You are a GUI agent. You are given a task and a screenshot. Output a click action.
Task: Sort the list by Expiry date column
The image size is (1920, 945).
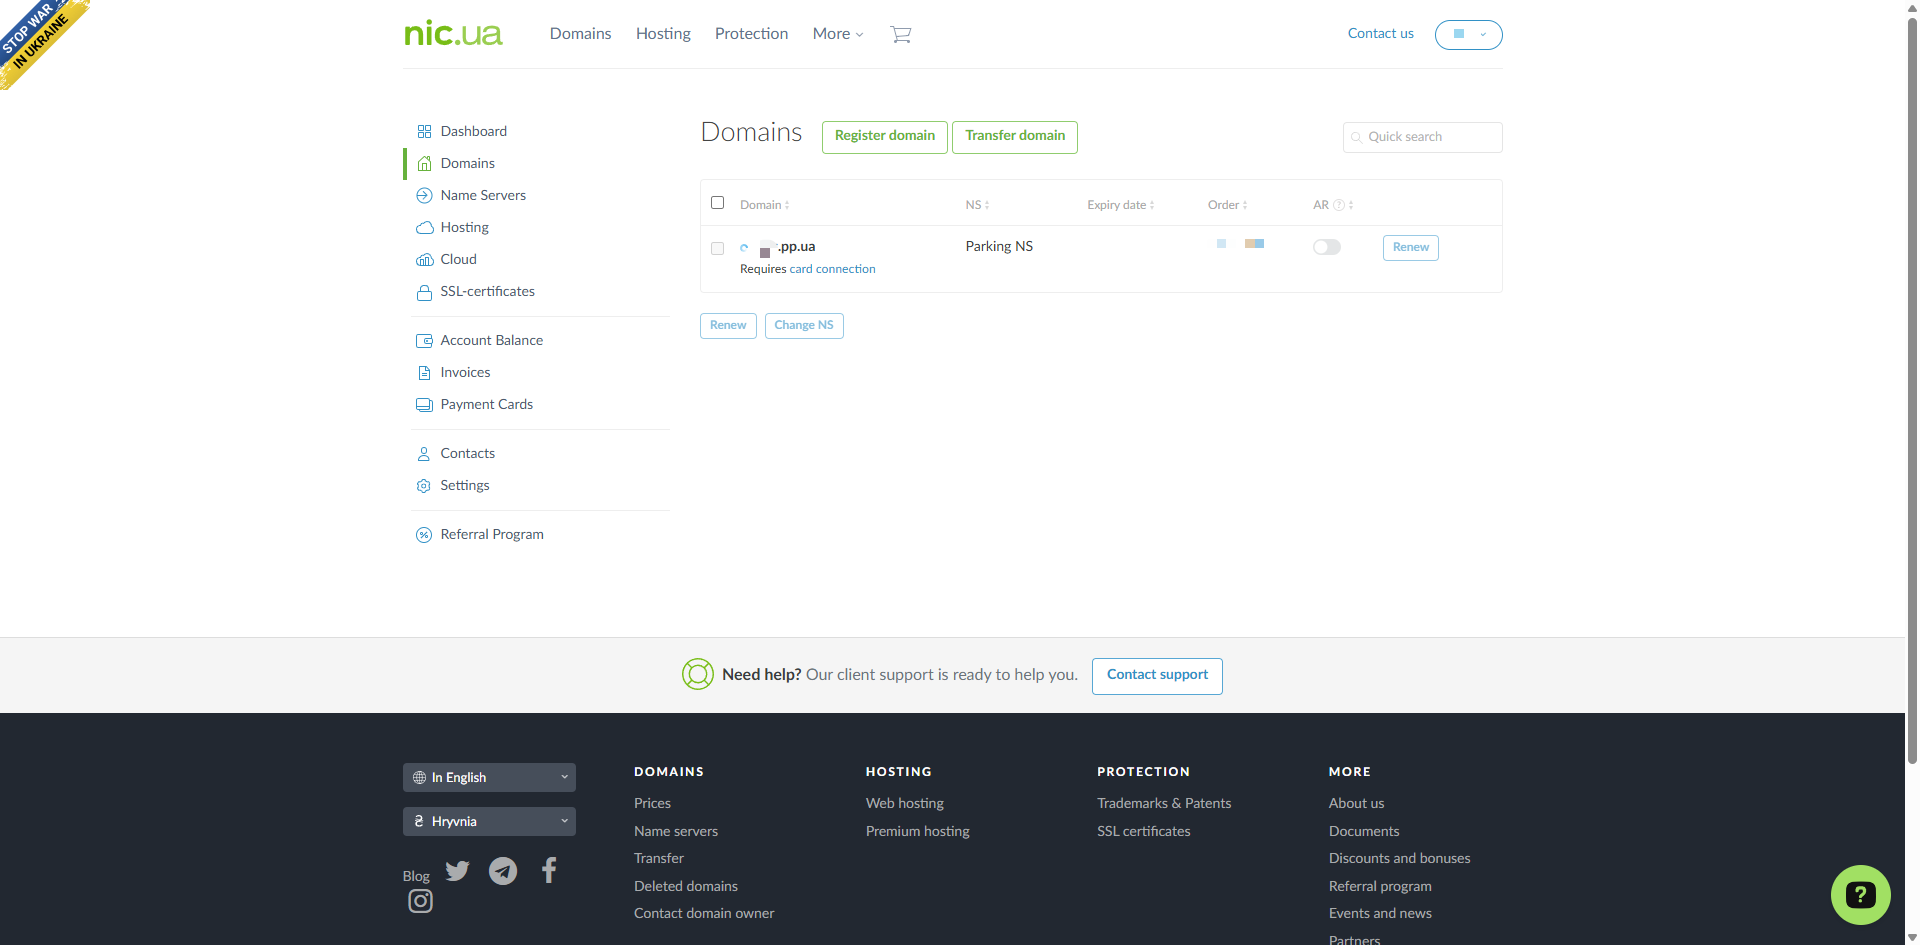pyautogui.click(x=1120, y=205)
